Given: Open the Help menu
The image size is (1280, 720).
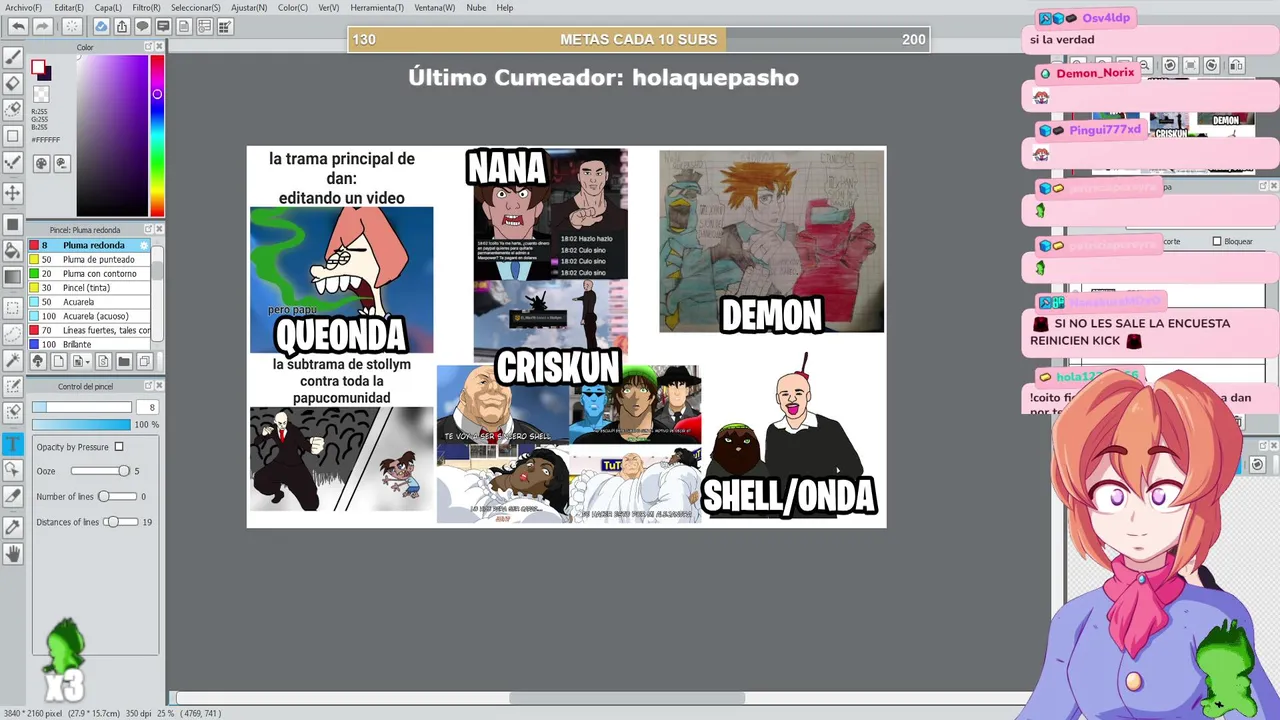Looking at the screenshot, I should (505, 7).
